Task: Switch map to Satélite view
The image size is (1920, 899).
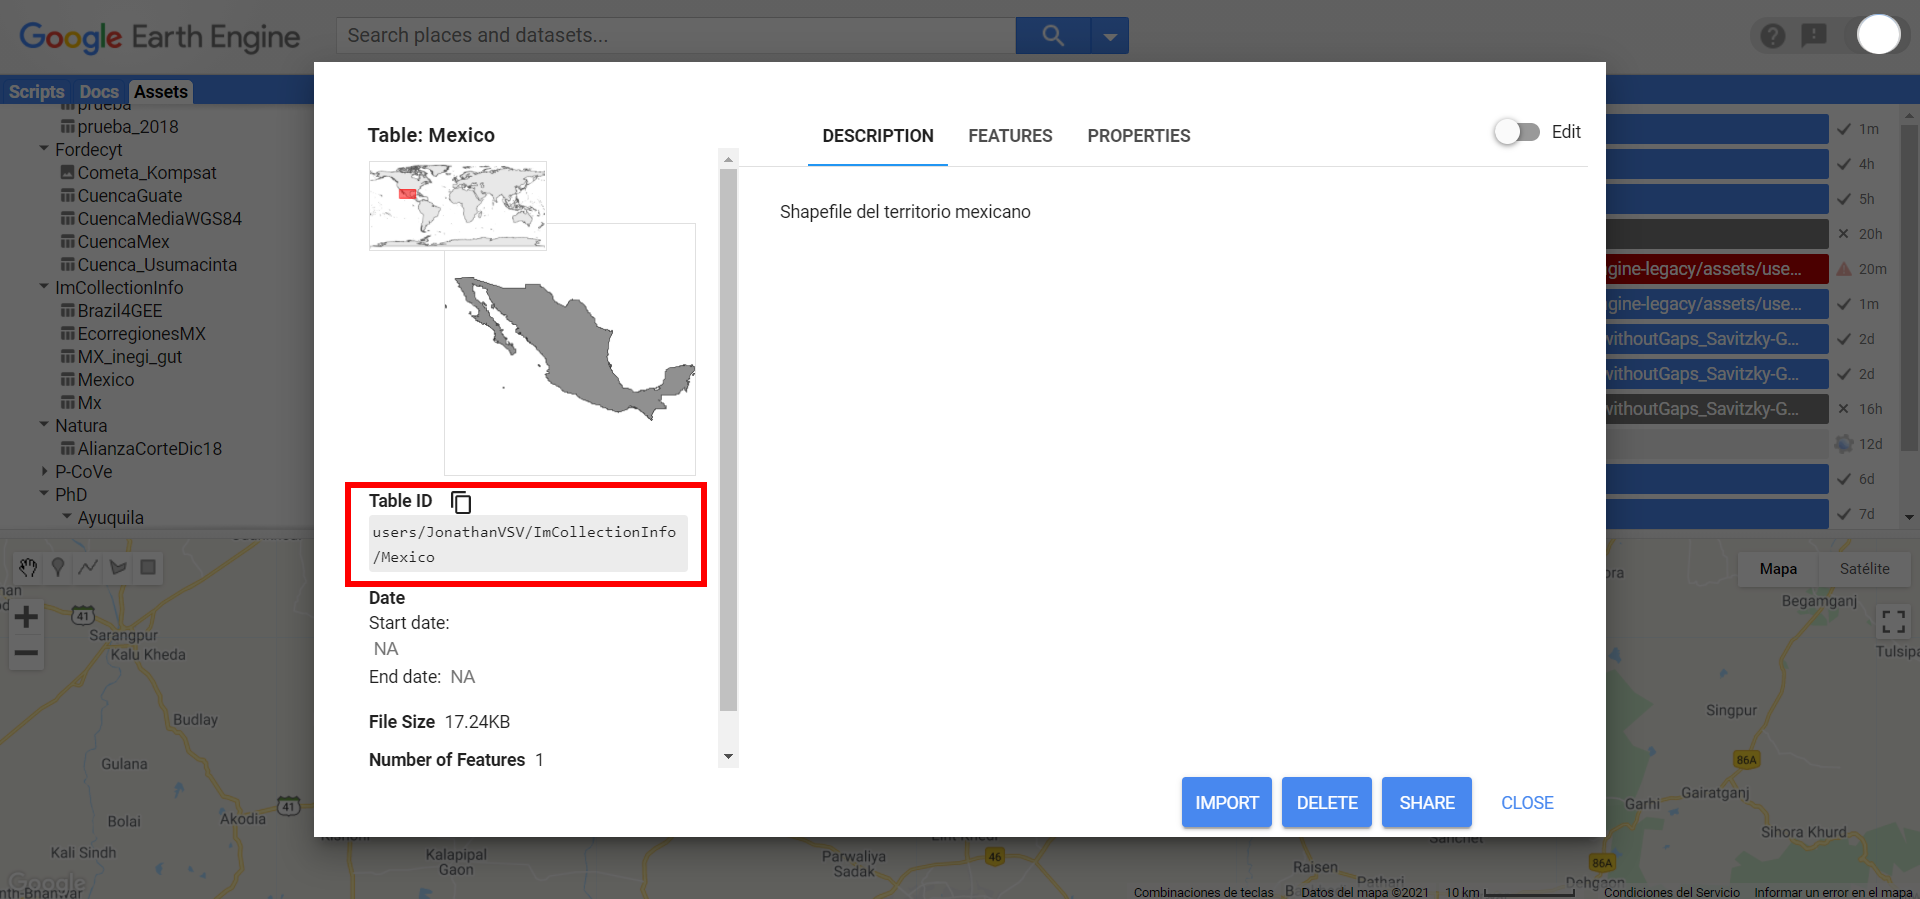Action: [1865, 568]
